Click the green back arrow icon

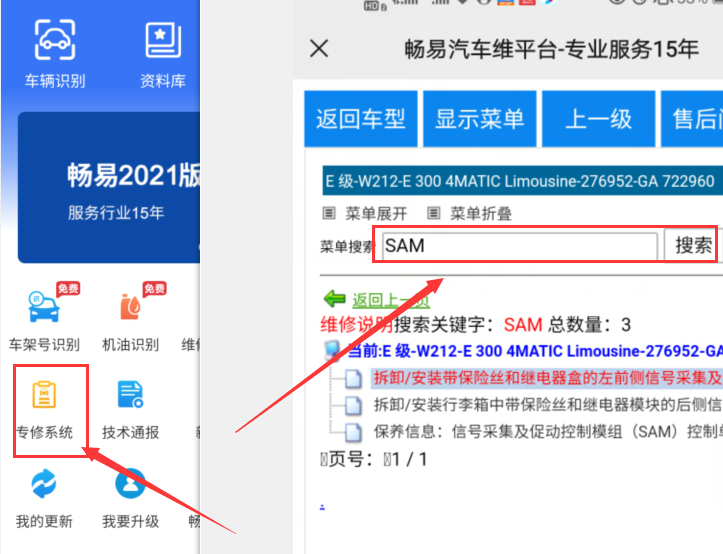(x=335, y=298)
